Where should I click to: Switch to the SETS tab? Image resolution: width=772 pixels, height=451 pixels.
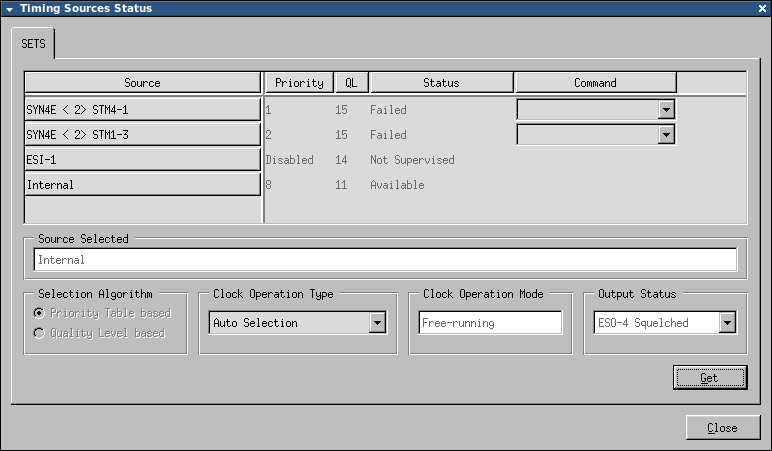click(x=34, y=44)
